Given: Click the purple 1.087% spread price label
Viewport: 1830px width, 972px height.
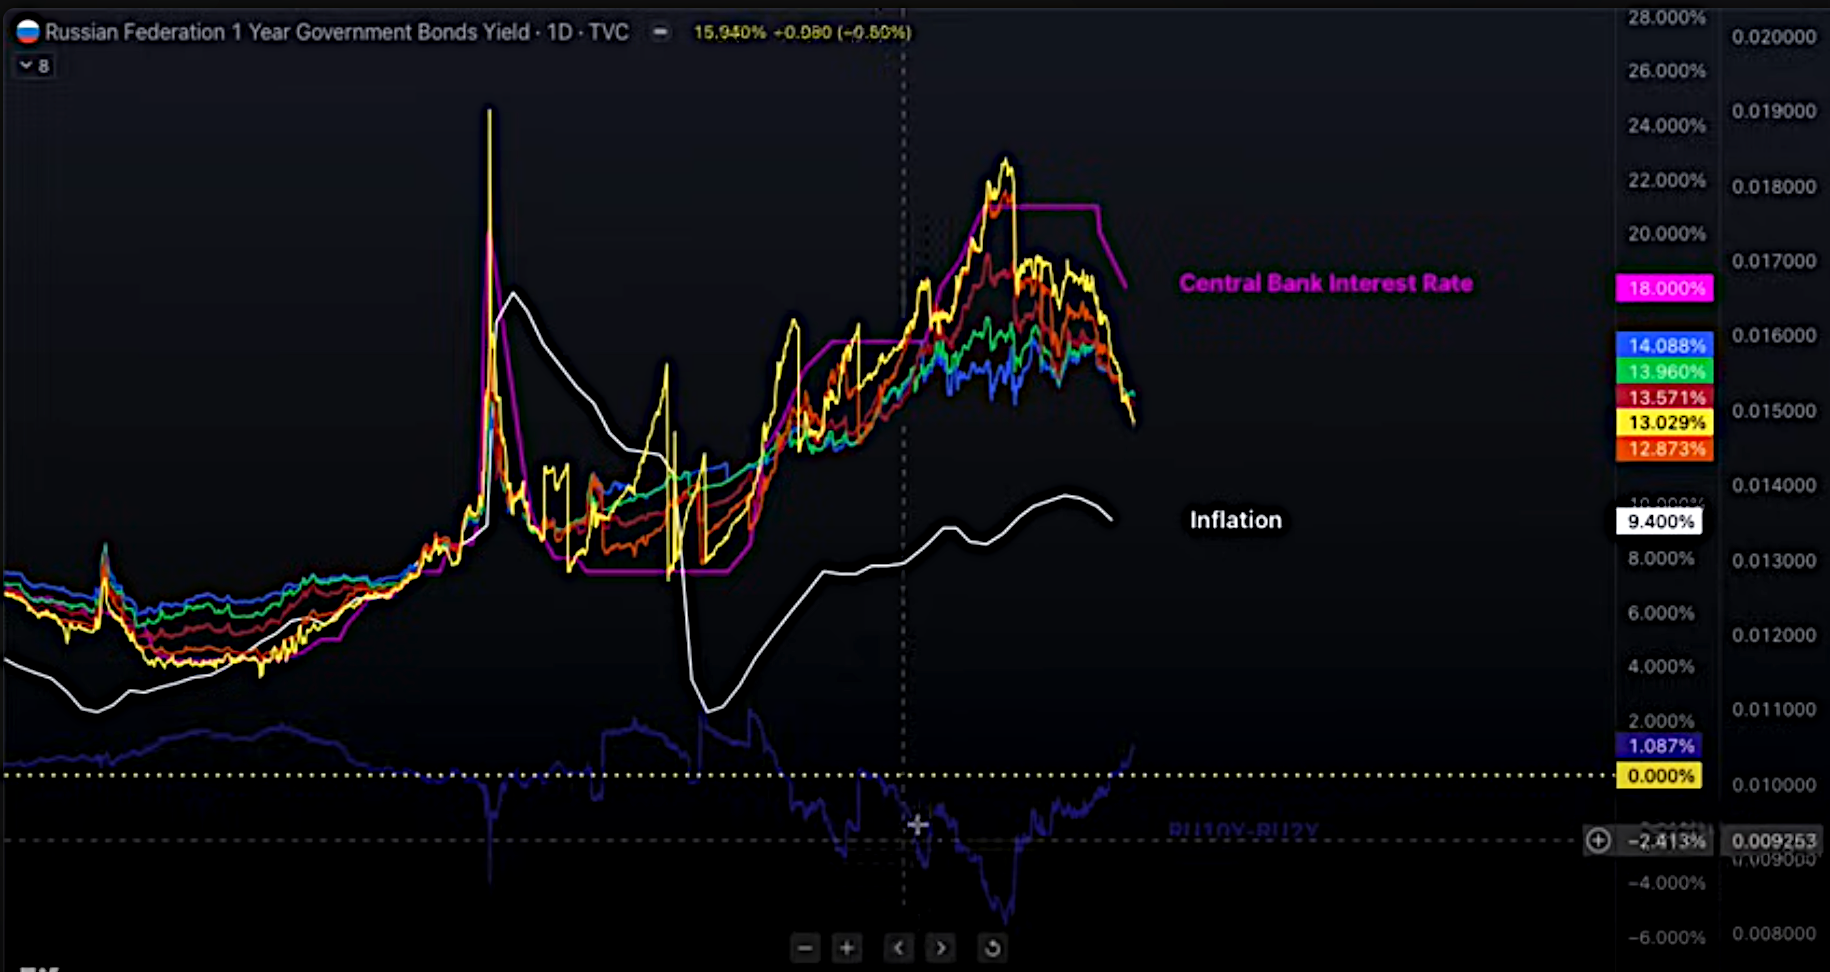Looking at the screenshot, I should coord(1660,746).
